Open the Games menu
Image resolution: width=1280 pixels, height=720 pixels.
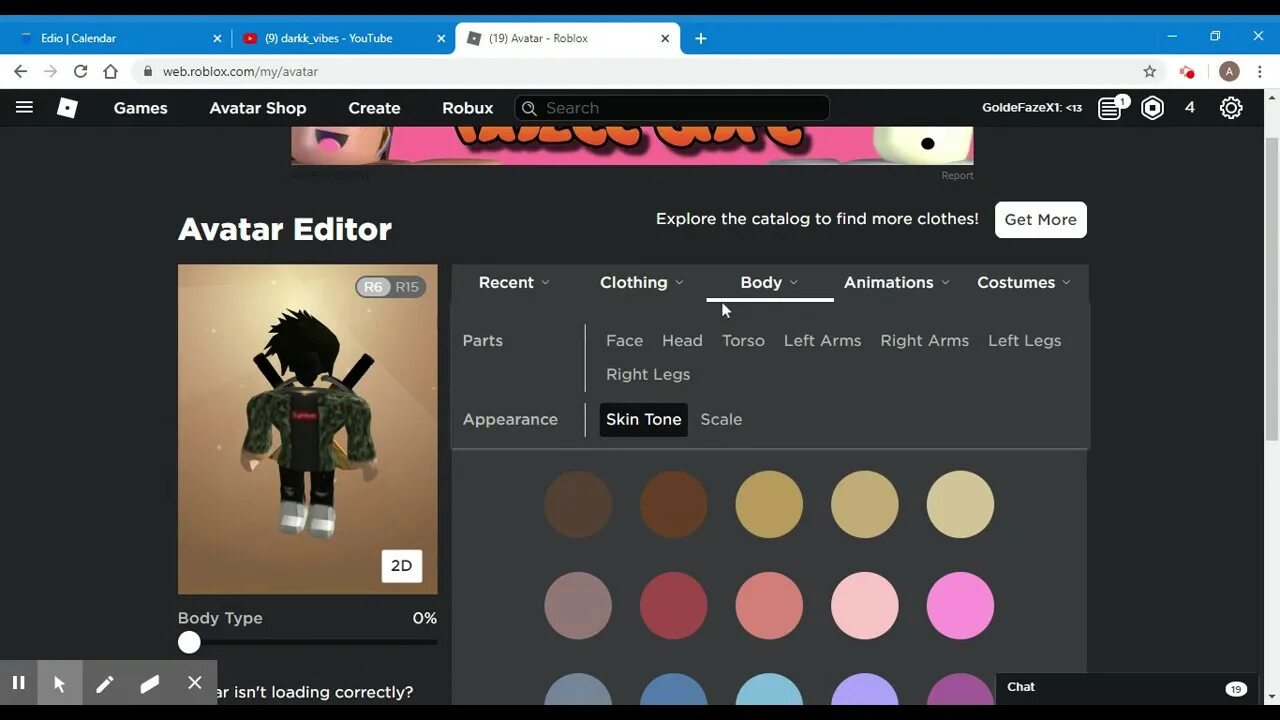tap(140, 108)
